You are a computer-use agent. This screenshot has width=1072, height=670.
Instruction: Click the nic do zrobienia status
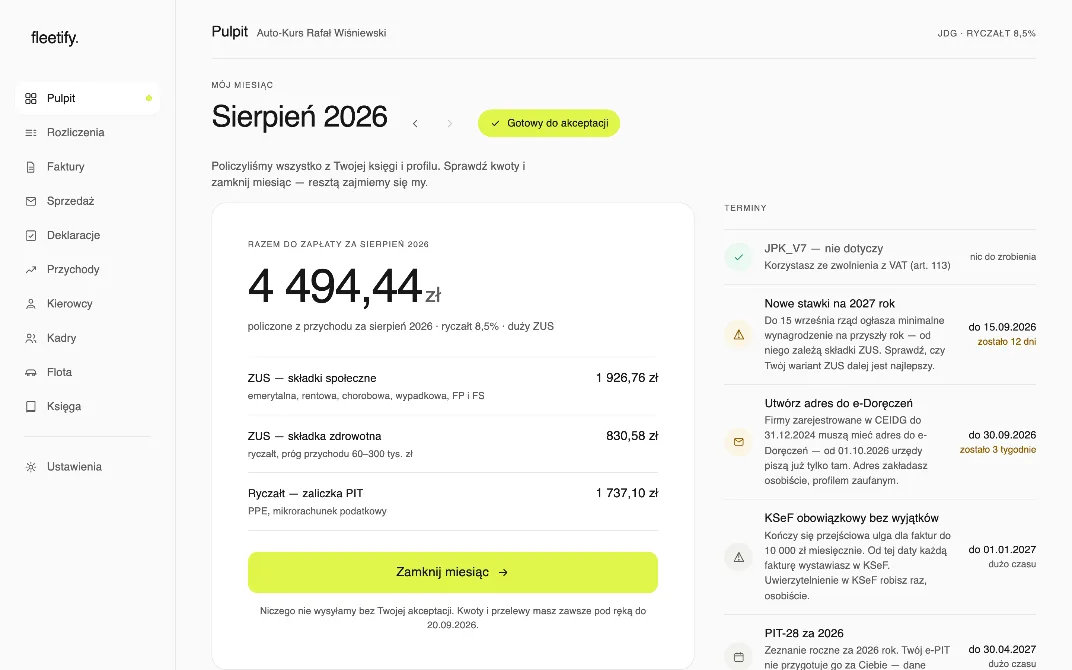(1003, 257)
